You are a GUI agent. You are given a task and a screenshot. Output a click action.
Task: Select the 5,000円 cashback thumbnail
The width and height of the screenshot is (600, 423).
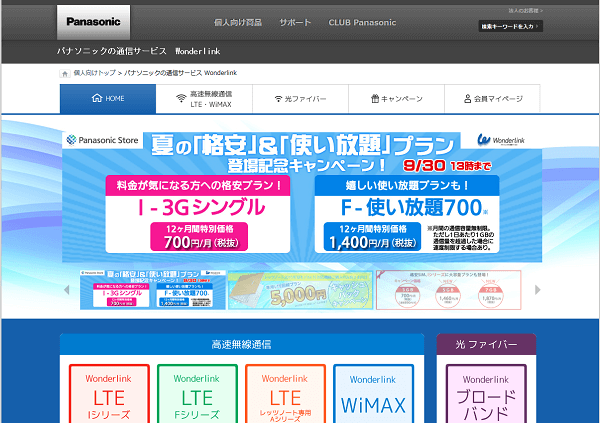click(300, 290)
